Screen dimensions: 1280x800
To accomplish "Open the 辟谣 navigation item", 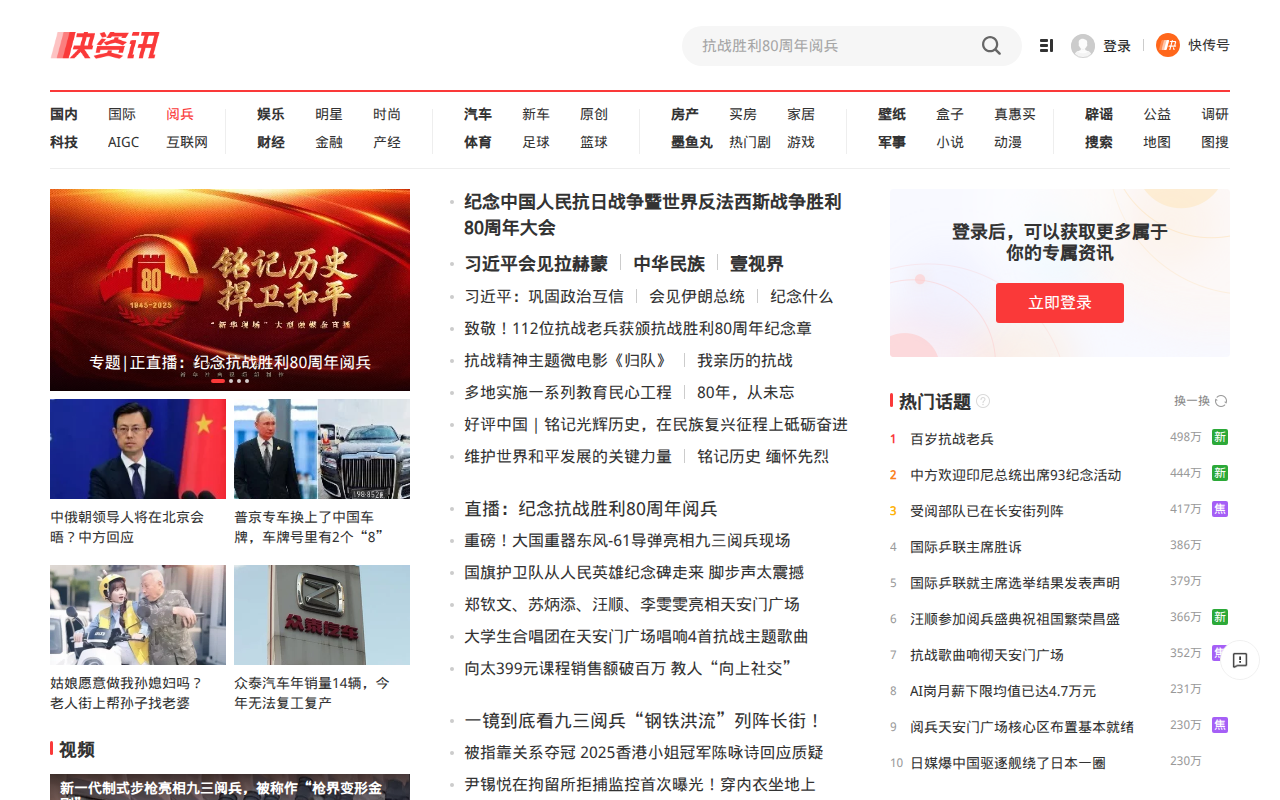I will pos(1099,114).
